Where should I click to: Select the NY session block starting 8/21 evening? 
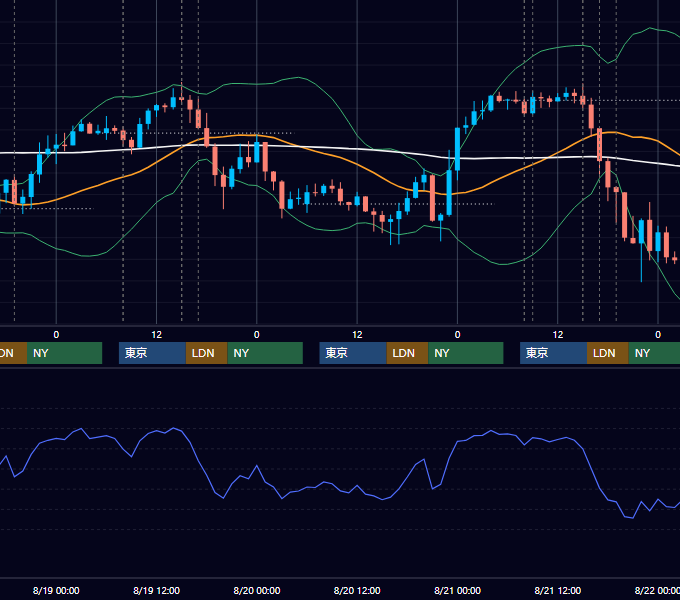654,353
